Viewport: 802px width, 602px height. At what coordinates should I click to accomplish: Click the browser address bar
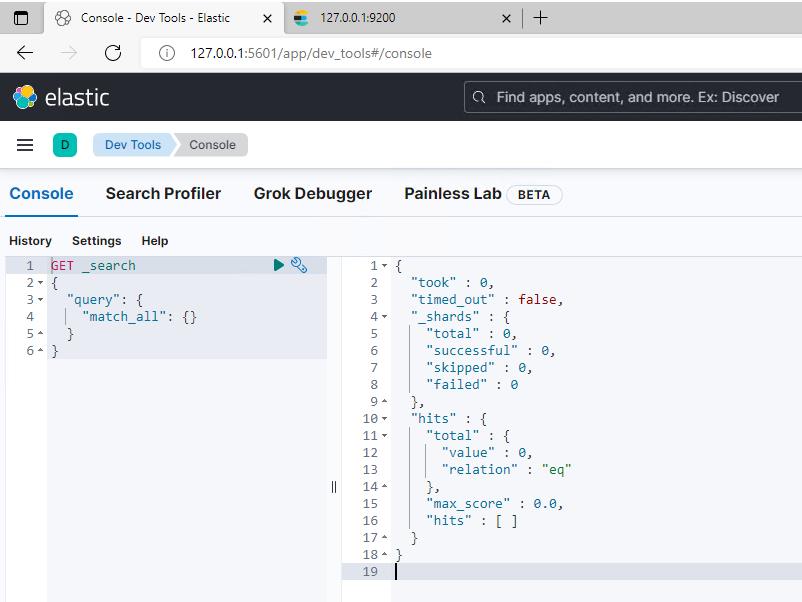click(471, 53)
